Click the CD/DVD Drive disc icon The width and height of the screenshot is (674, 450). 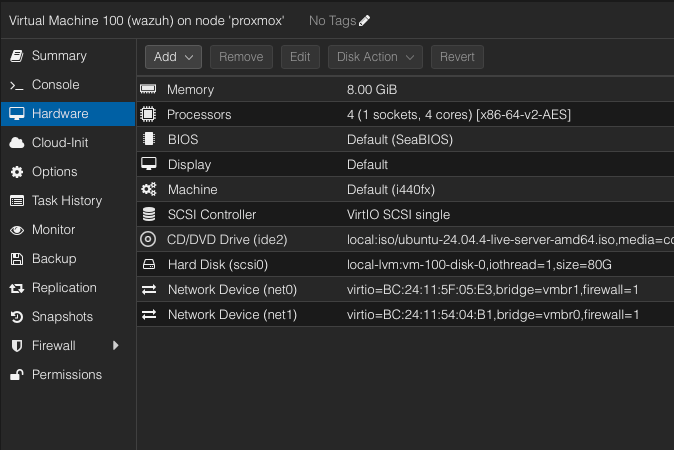pos(148,239)
